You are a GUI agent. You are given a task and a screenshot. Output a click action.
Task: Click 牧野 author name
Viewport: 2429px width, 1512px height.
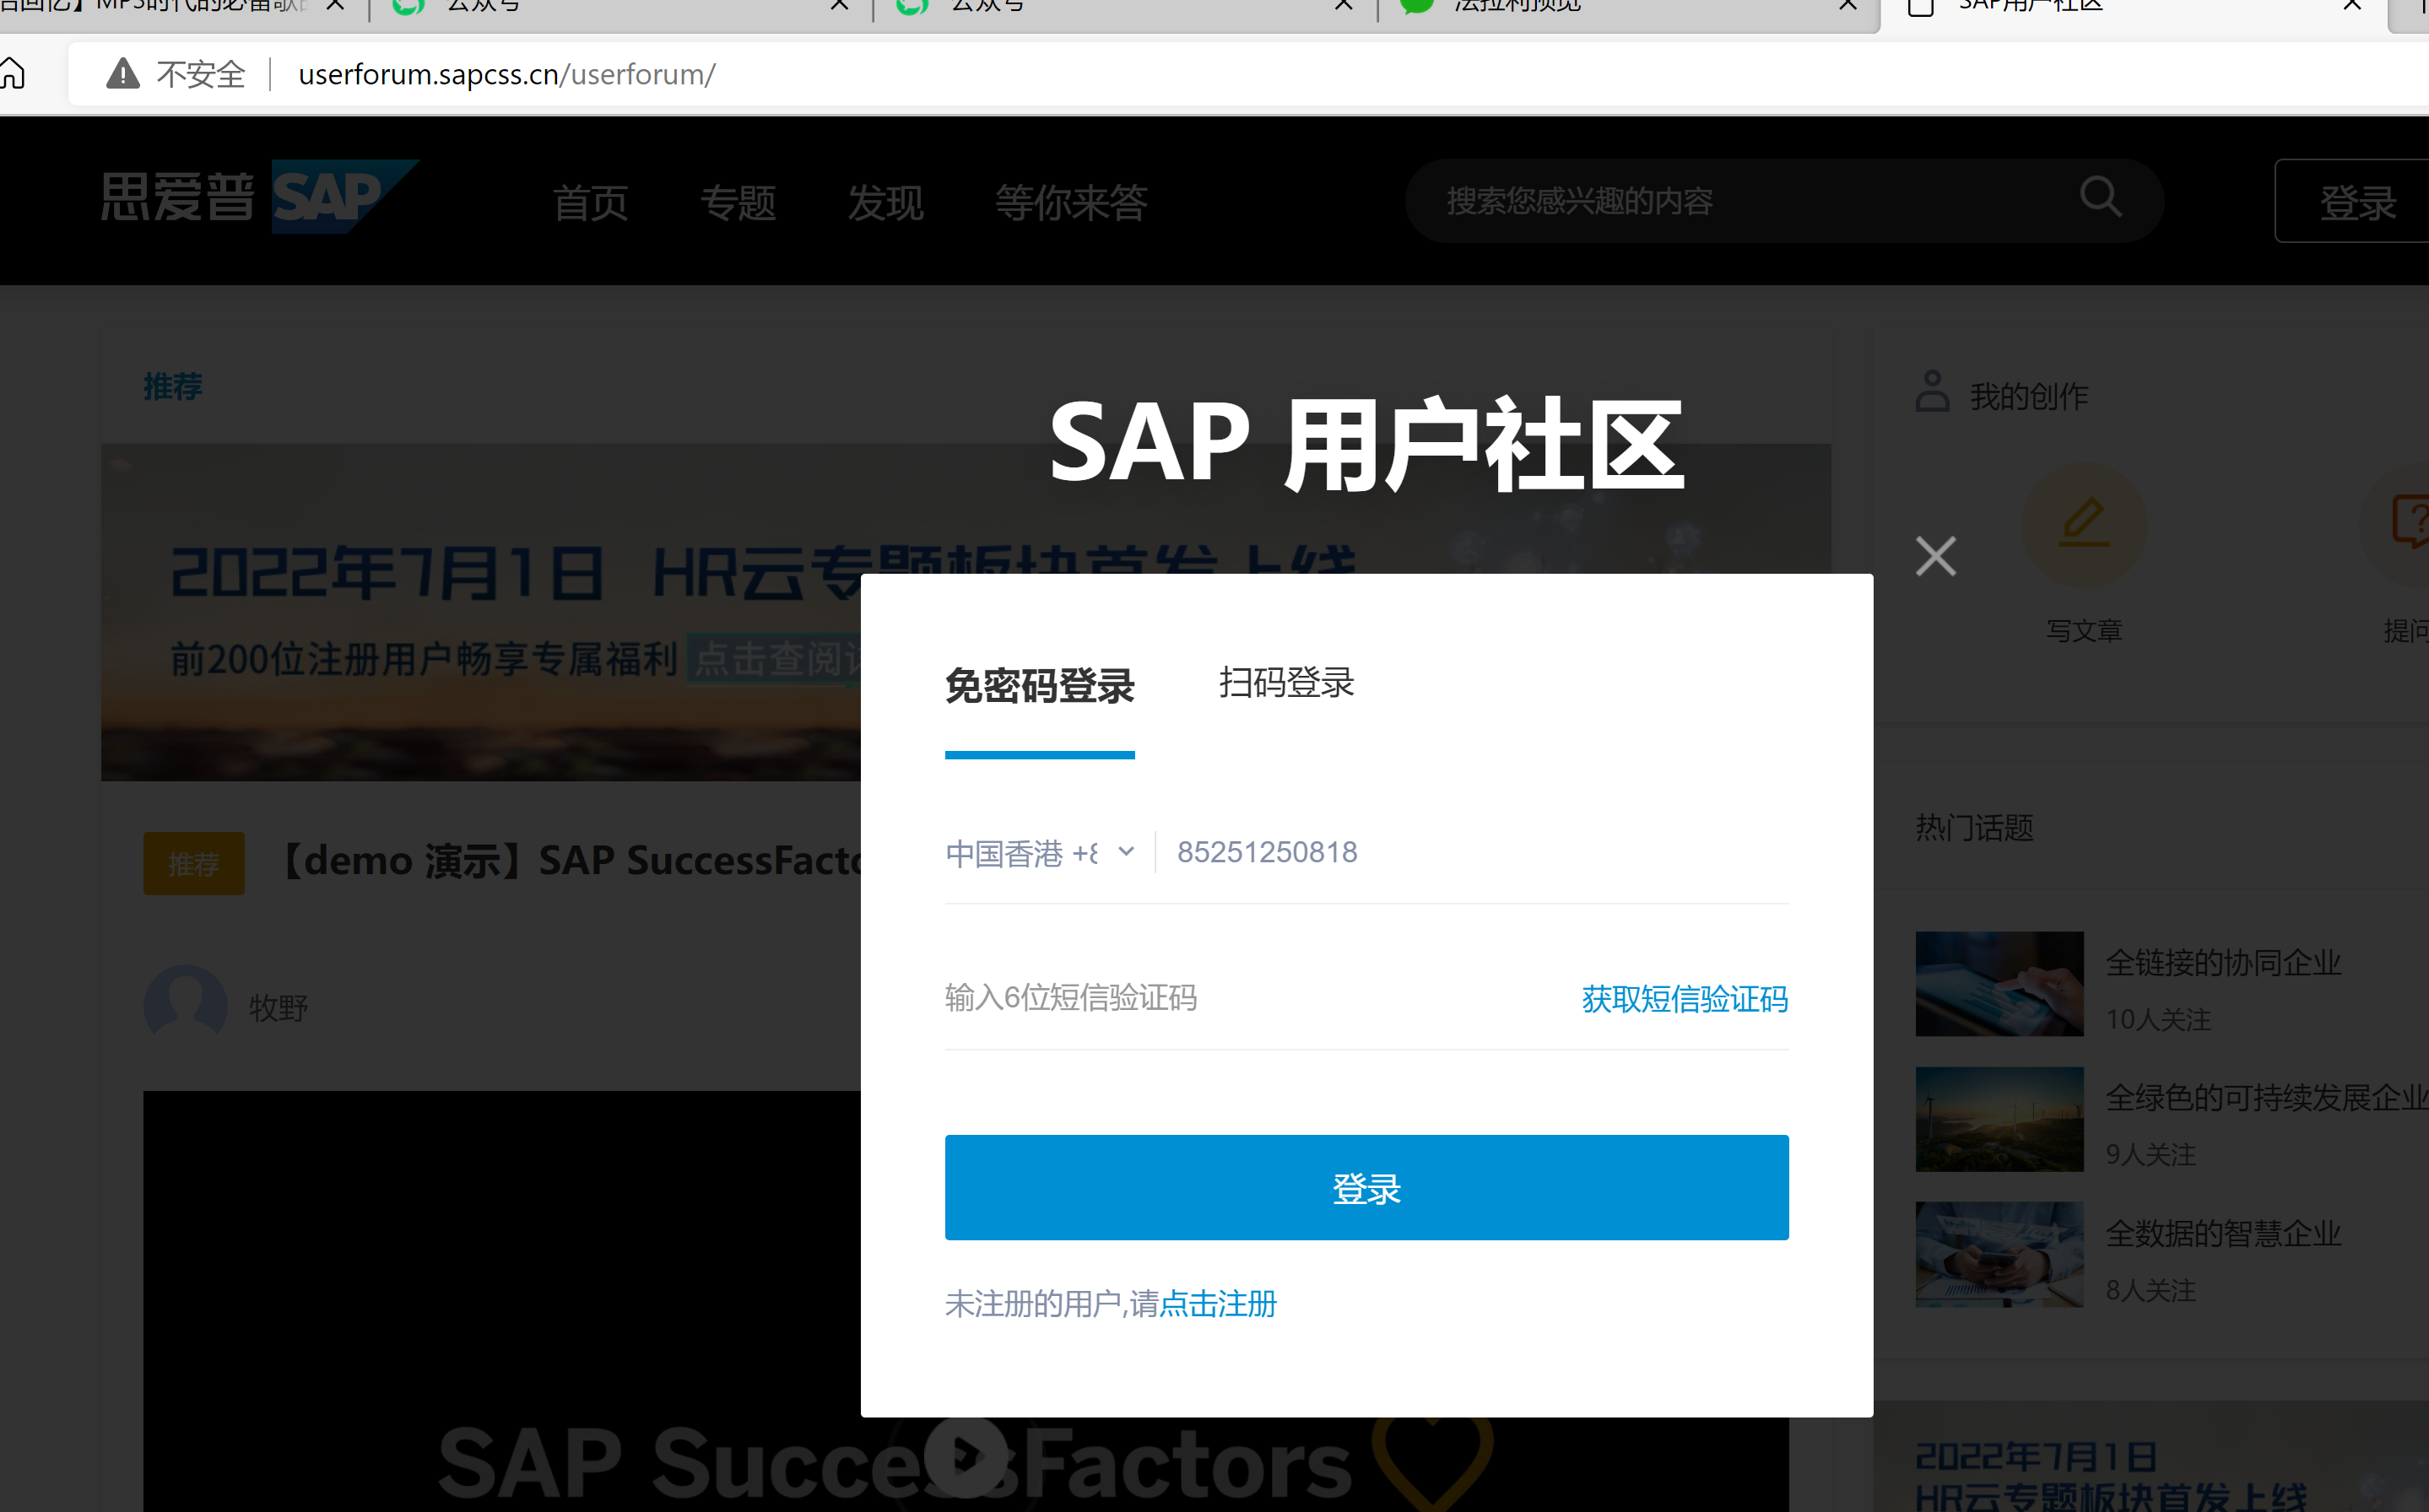pos(278,1008)
